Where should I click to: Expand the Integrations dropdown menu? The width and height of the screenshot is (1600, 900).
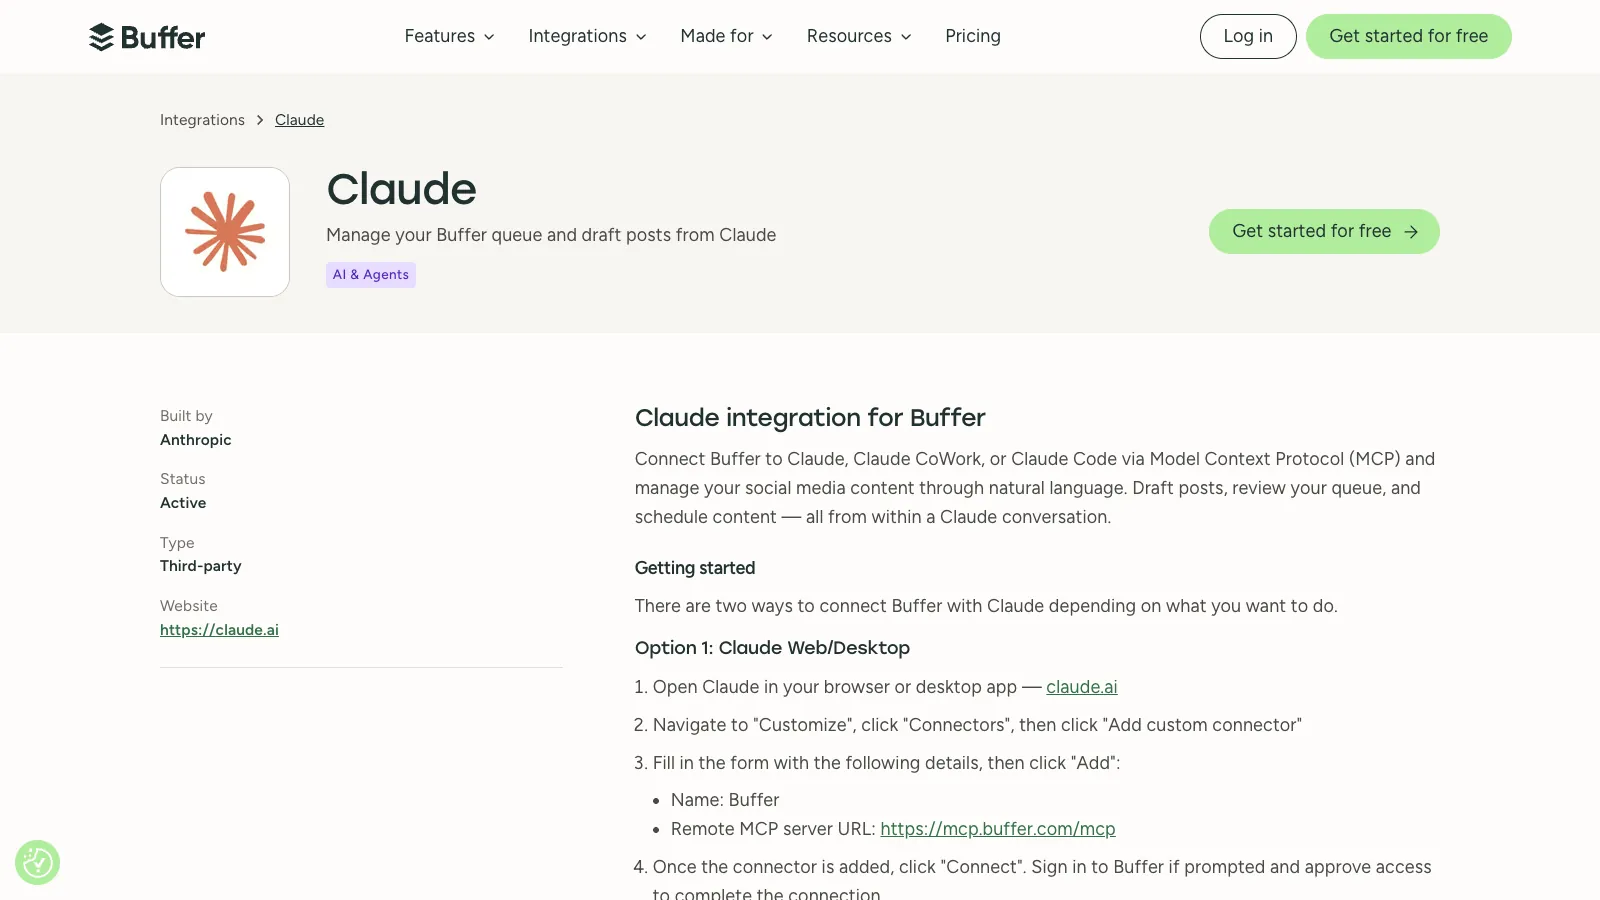coord(587,36)
